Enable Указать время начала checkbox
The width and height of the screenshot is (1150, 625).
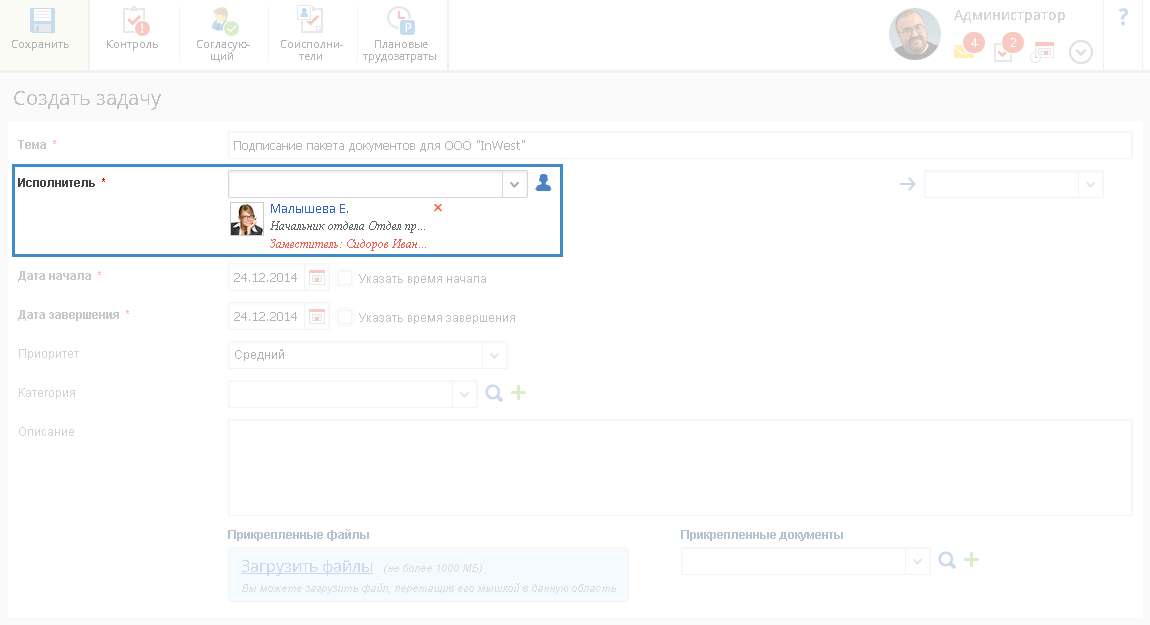(345, 279)
